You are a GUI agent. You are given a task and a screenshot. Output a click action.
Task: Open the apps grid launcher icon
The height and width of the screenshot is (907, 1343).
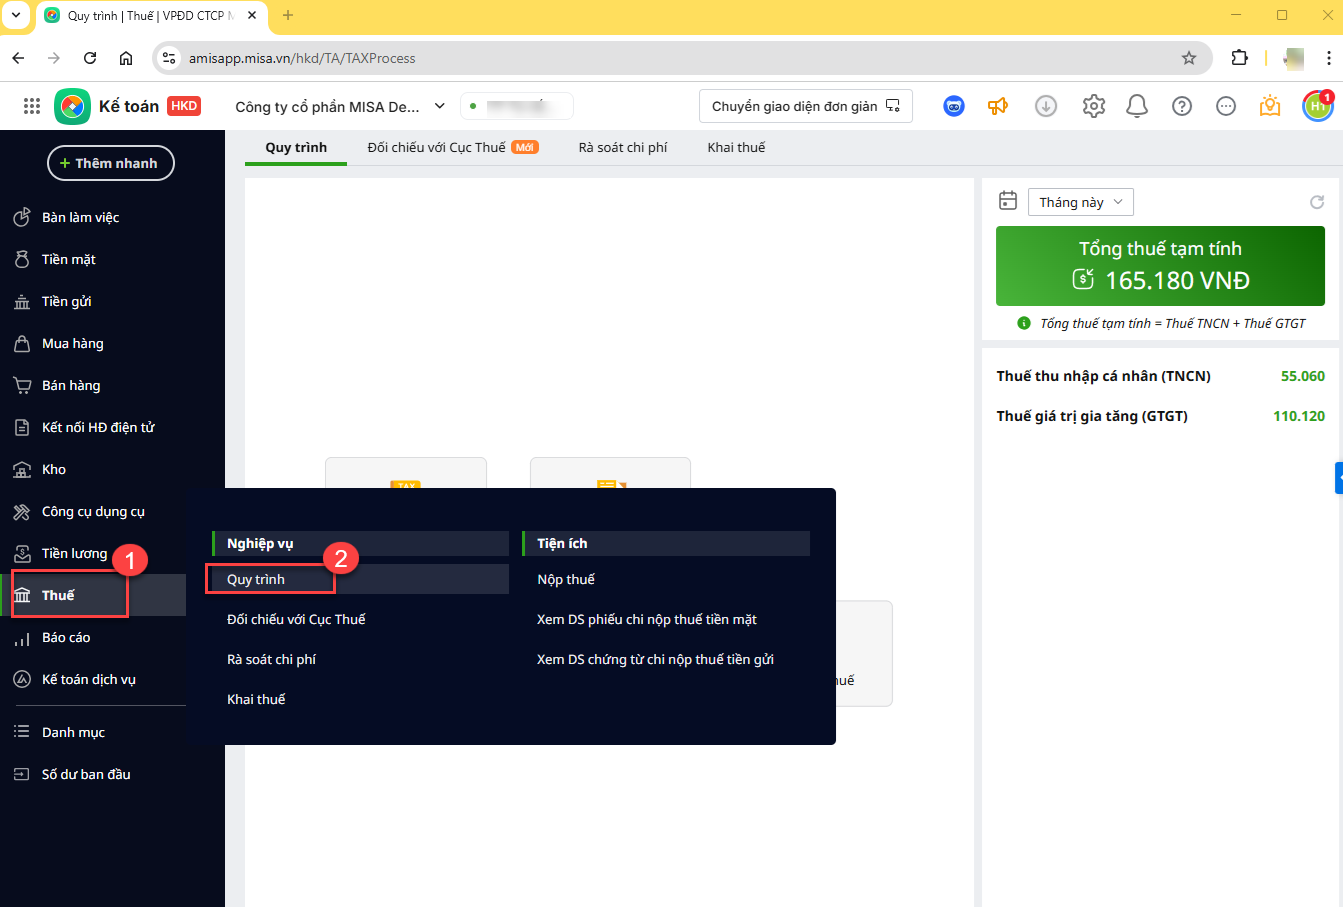pos(31,106)
